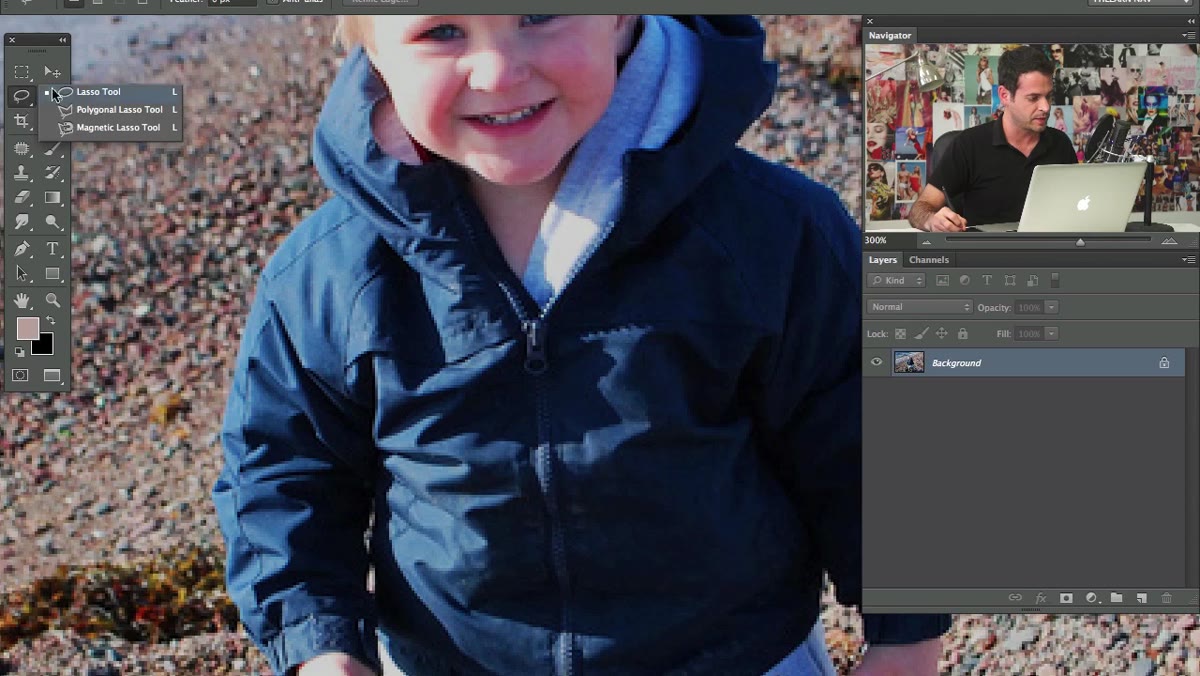Select the Rectangle shape tool
1200x676 pixels.
click(x=52, y=274)
